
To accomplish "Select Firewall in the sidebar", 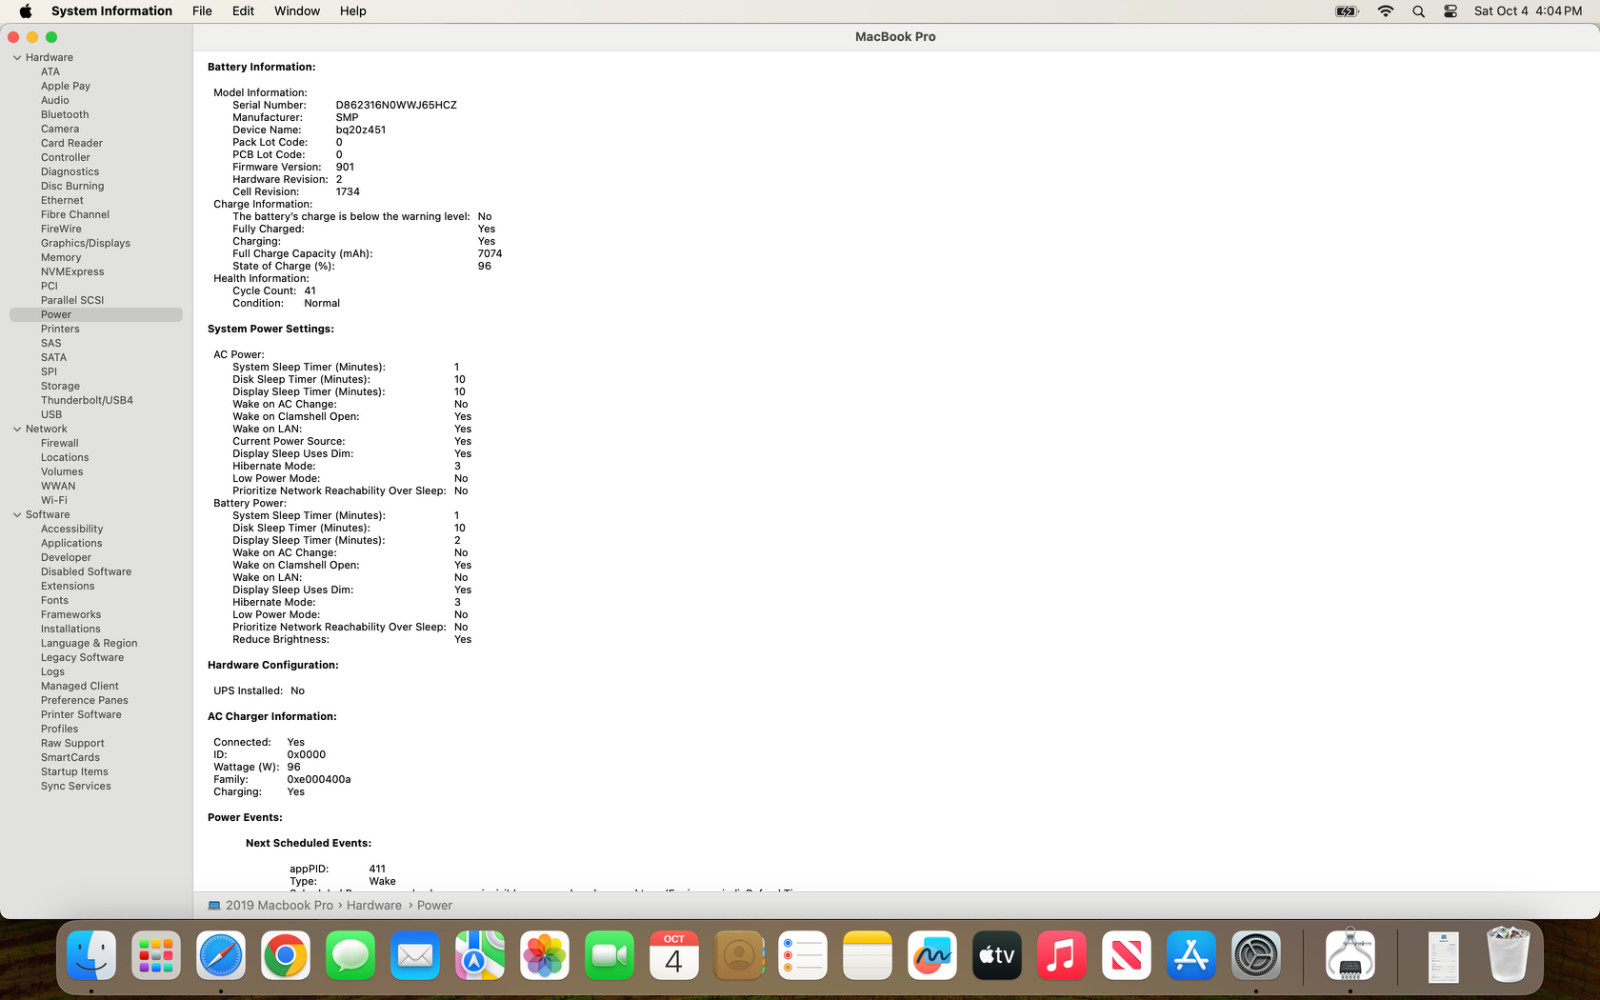I will click(x=60, y=444).
